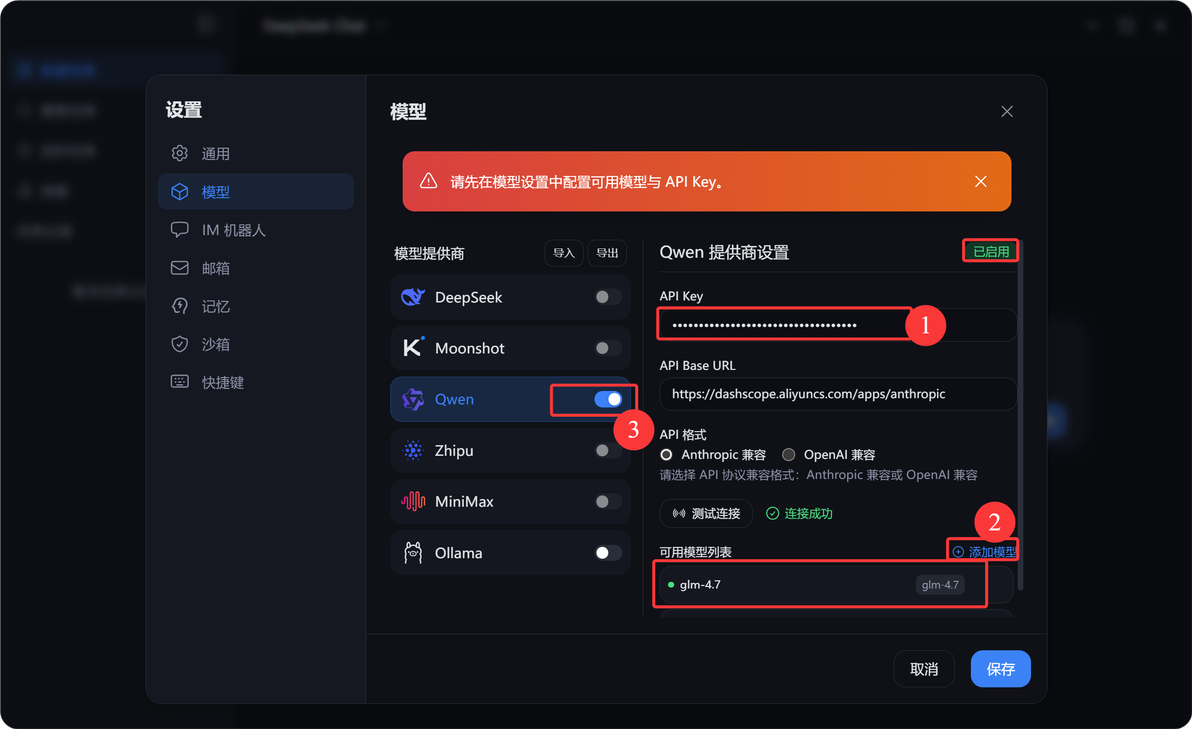Click the 已启用 enabled status badge
The image size is (1192, 729).
991,252
